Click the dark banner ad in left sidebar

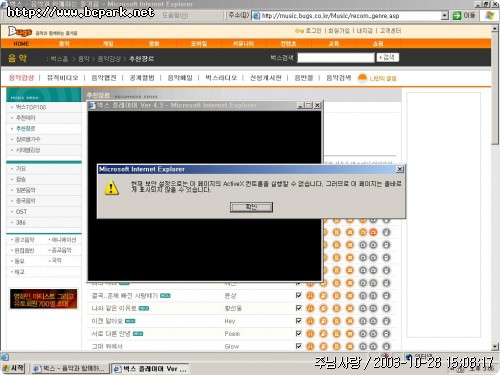click(x=44, y=299)
